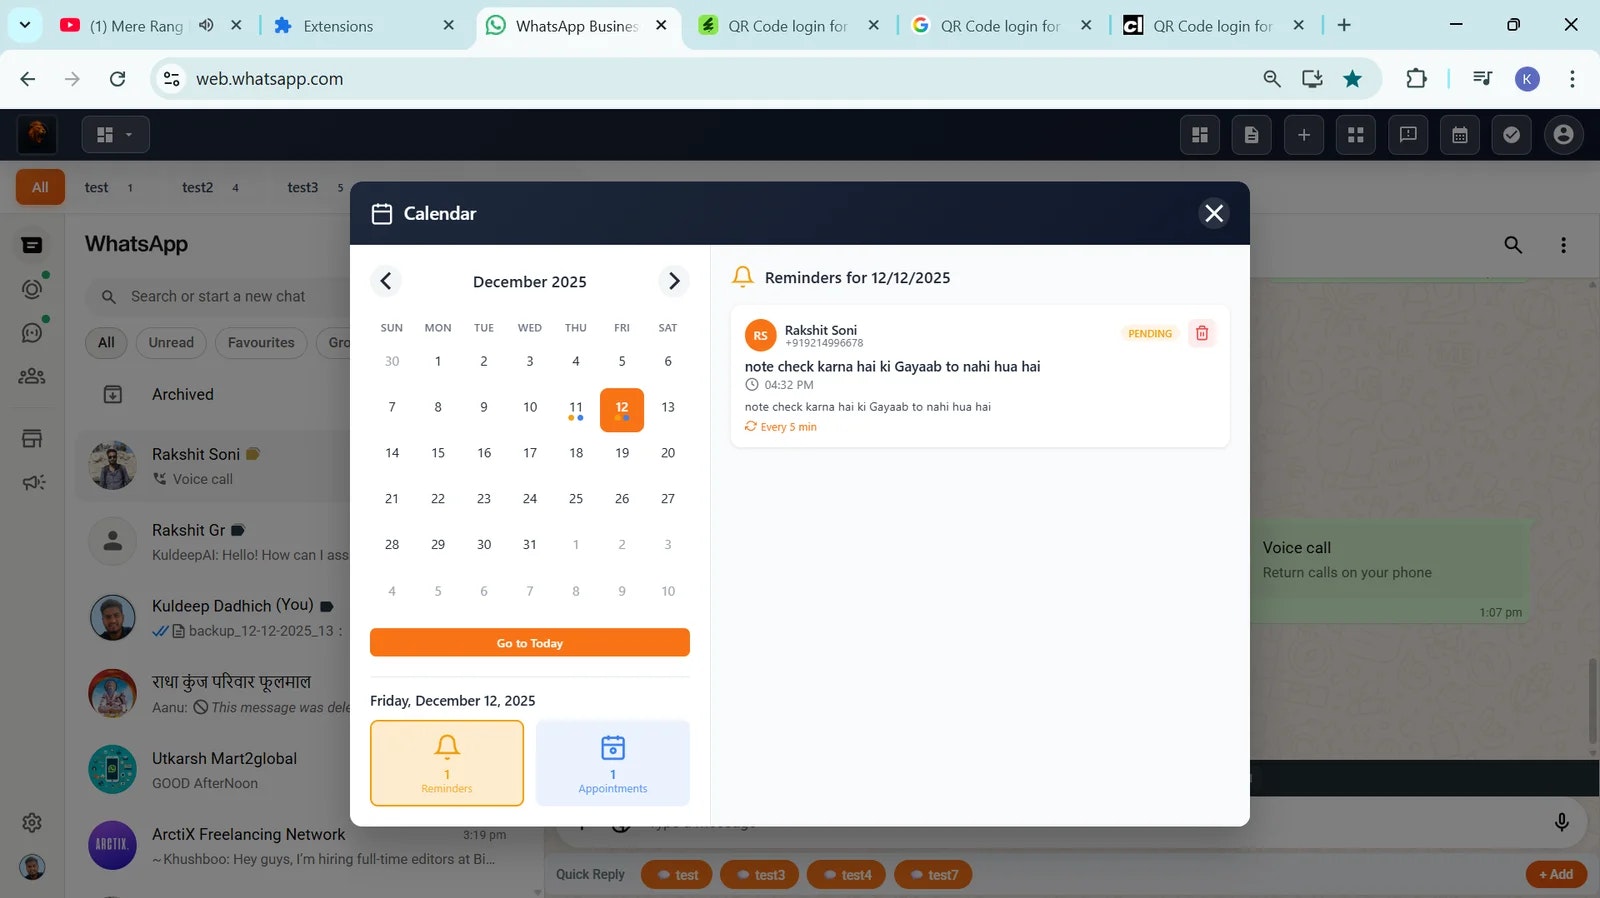Open the calendar icon in toolbar
Image resolution: width=1600 pixels, height=898 pixels.
tap(1460, 134)
